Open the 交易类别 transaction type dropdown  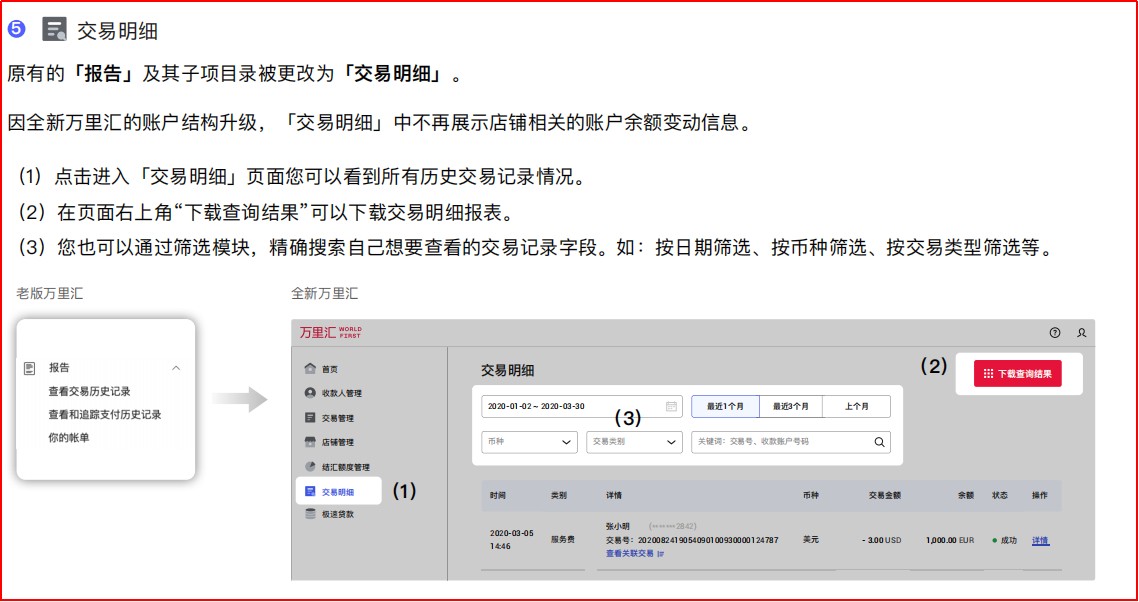coord(633,443)
